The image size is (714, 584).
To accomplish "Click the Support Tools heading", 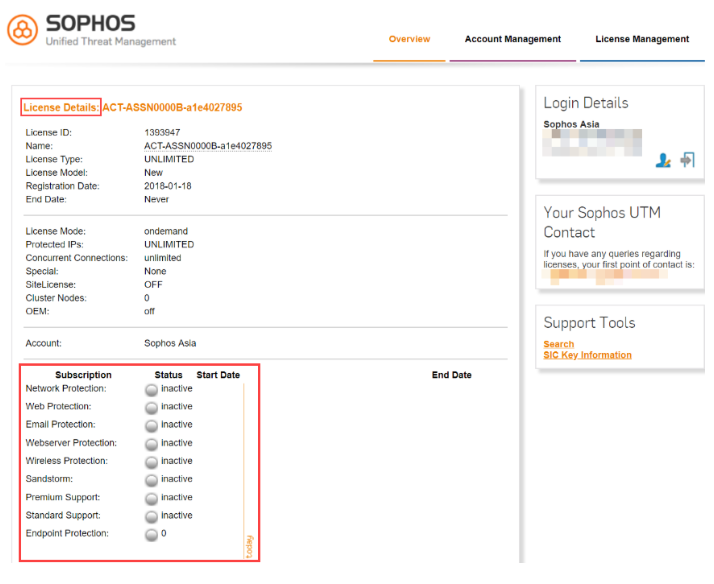I will point(589,323).
